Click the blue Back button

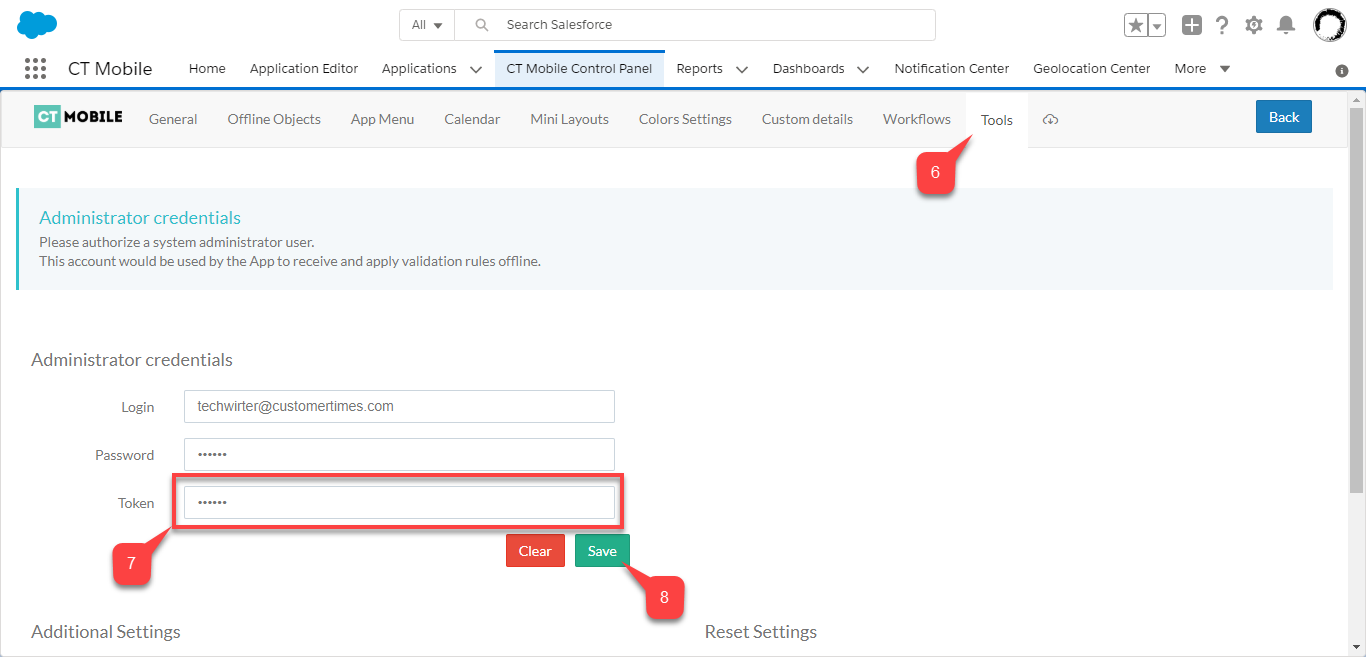coord(1283,117)
